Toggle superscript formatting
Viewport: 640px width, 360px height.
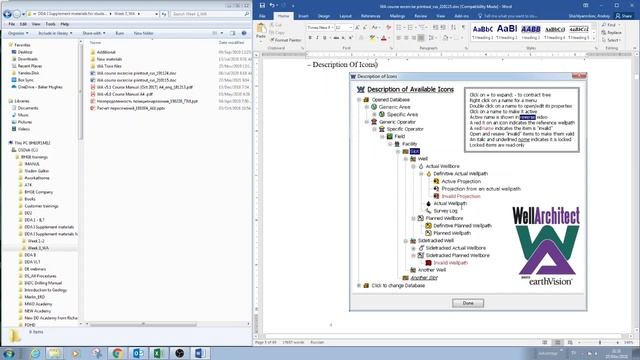[351, 38]
